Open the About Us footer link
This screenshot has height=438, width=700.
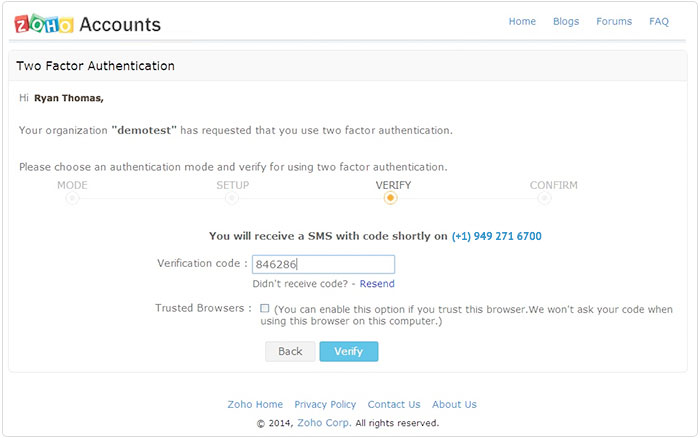(x=454, y=405)
